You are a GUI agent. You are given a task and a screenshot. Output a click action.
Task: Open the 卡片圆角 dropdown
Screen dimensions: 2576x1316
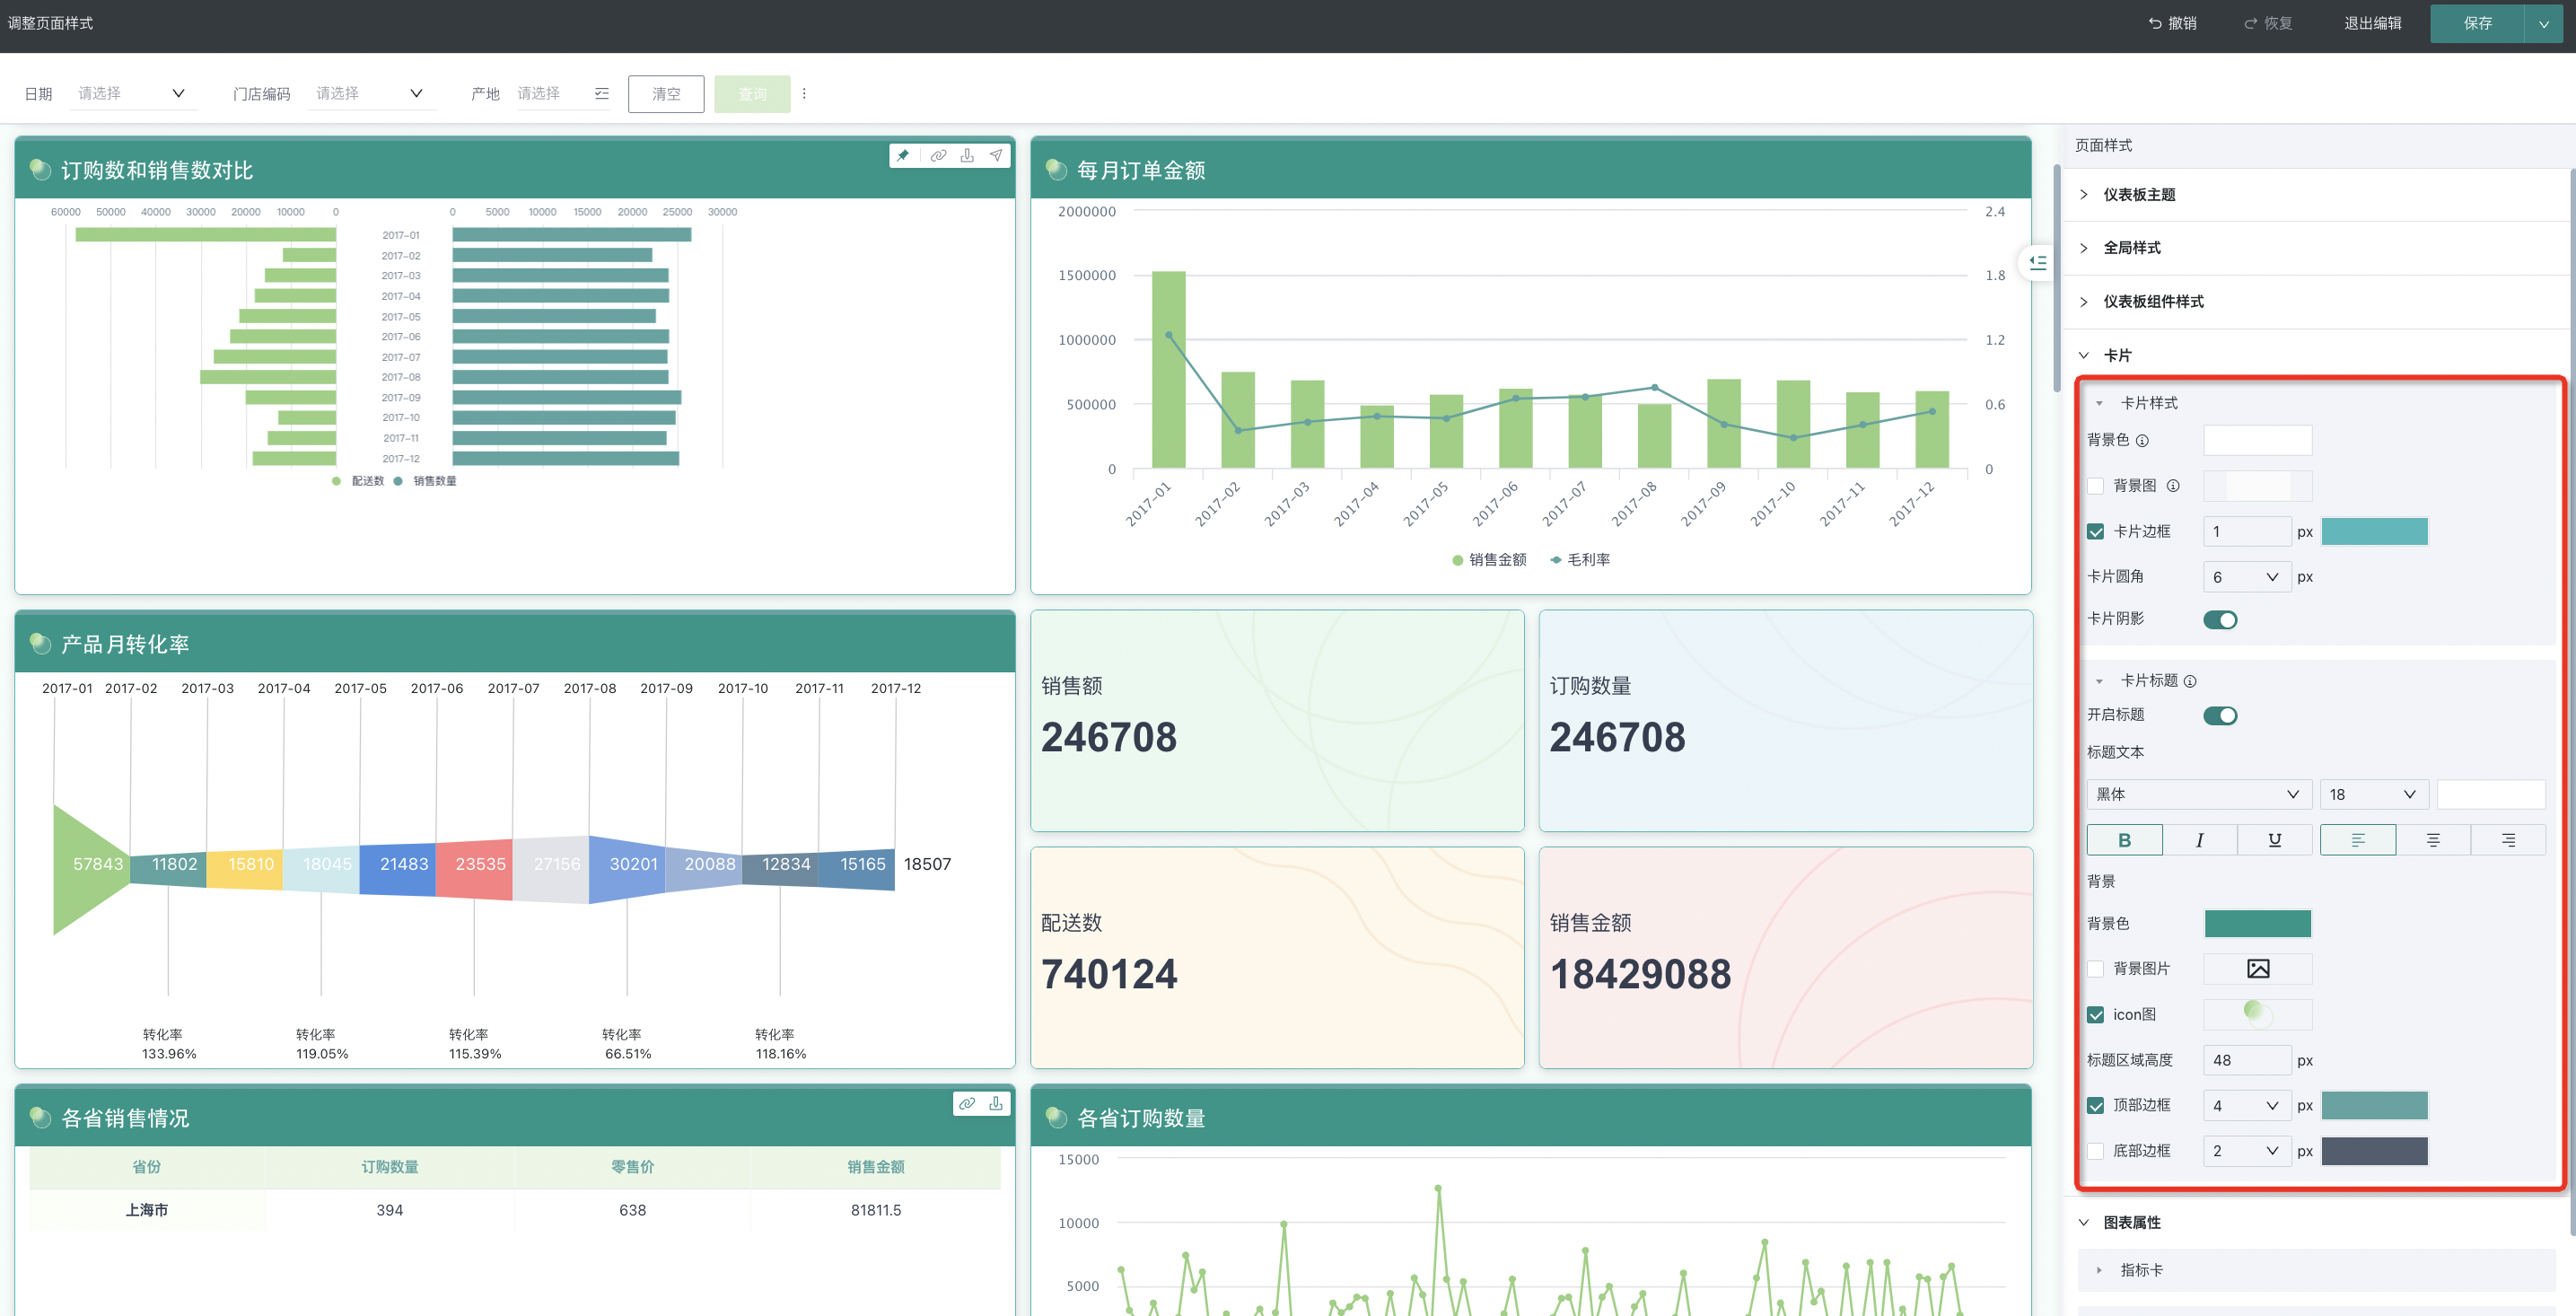pyautogui.click(x=2246, y=577)
